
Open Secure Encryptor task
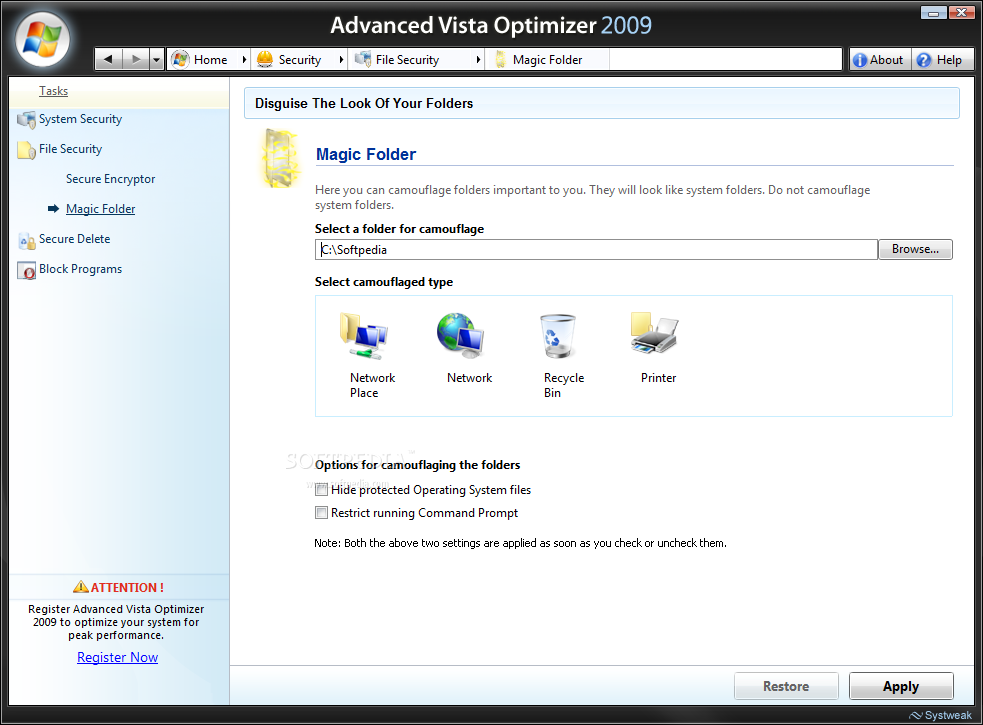(x=110, y=179)
